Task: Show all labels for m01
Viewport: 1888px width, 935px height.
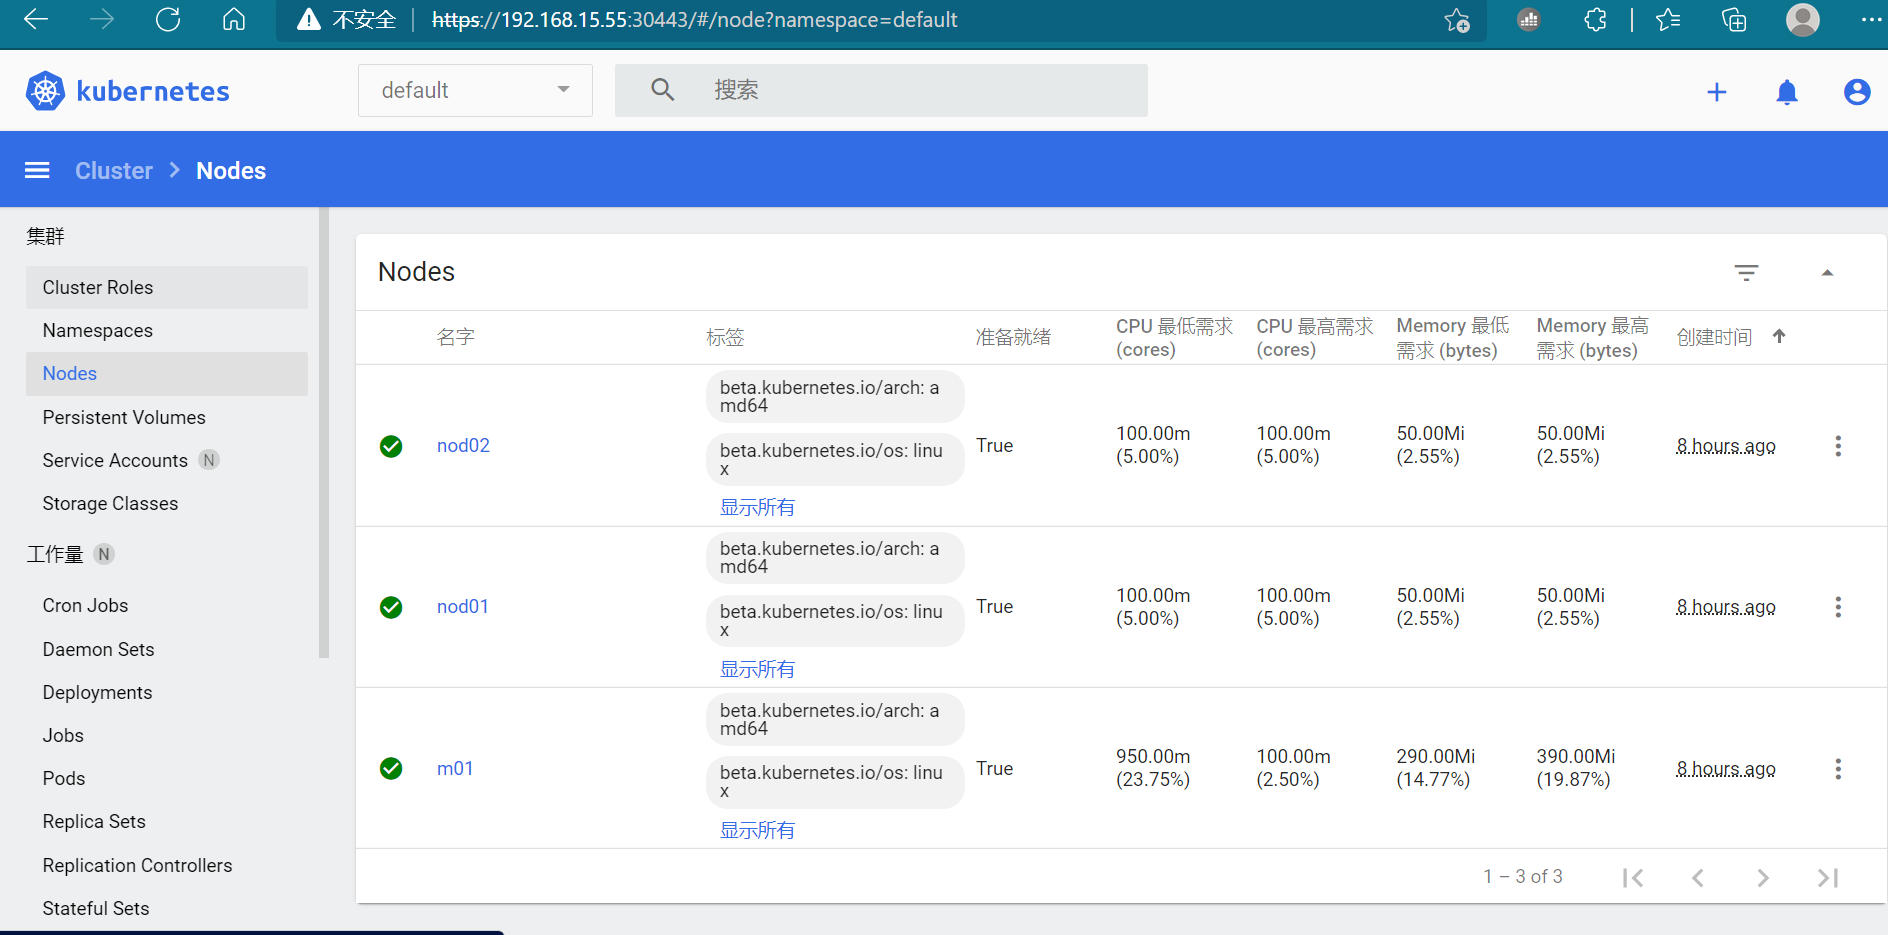Action: tap(757, 830)
